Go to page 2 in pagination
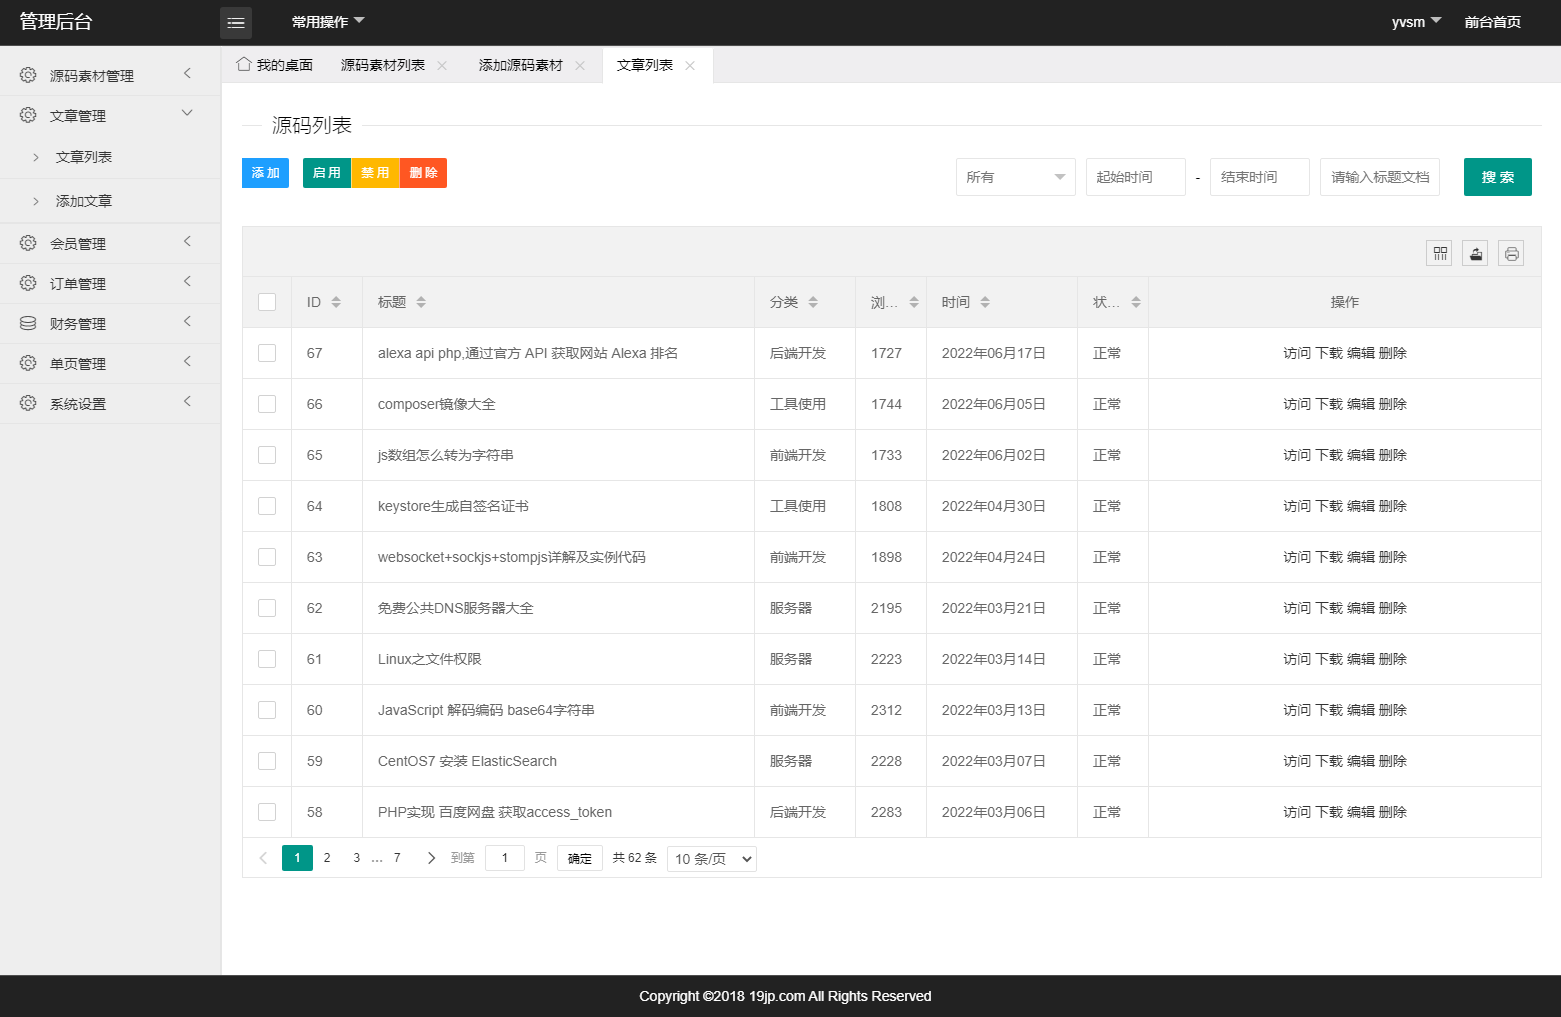Viewport: 1561px width, 1017px height. 327,858
